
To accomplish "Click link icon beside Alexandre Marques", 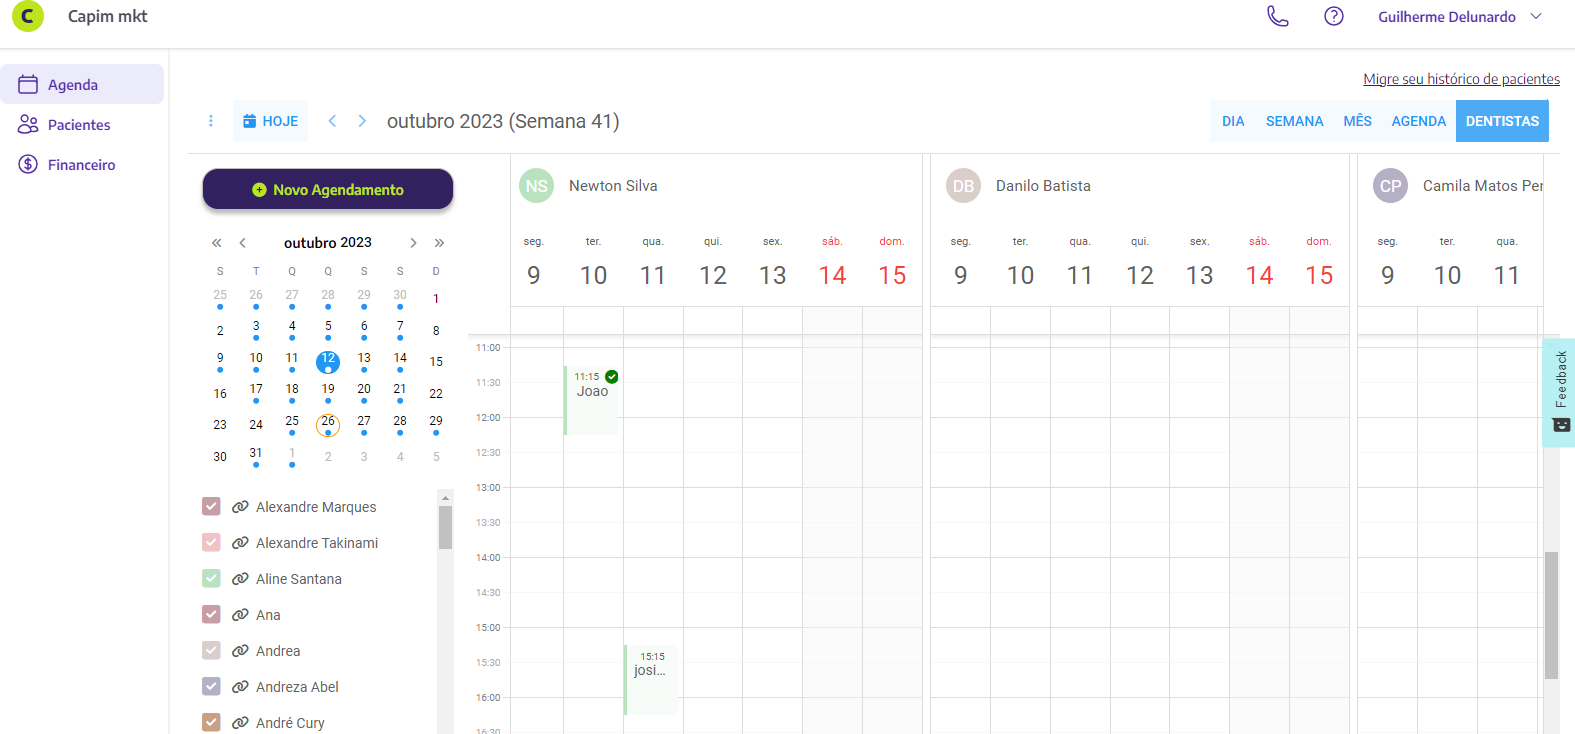I will pos(240,507).
